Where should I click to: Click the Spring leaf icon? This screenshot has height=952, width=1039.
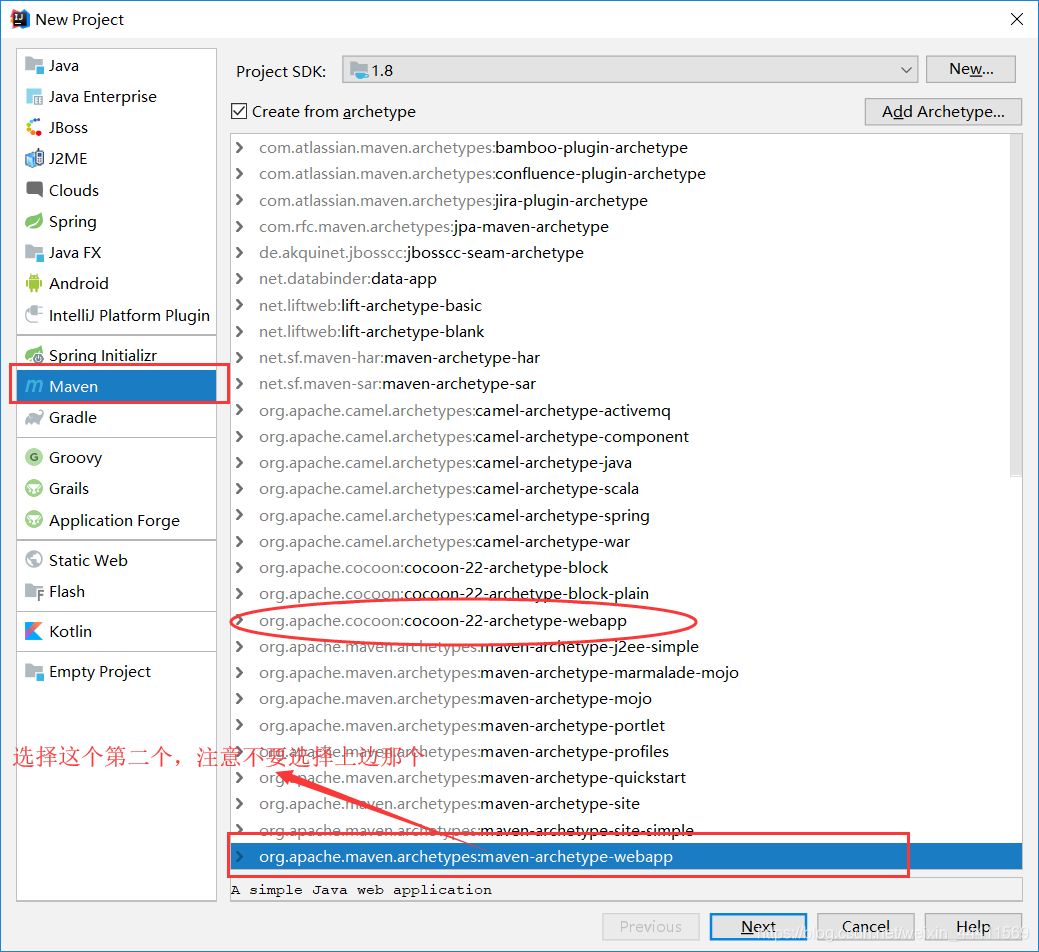tap(34, 221)
